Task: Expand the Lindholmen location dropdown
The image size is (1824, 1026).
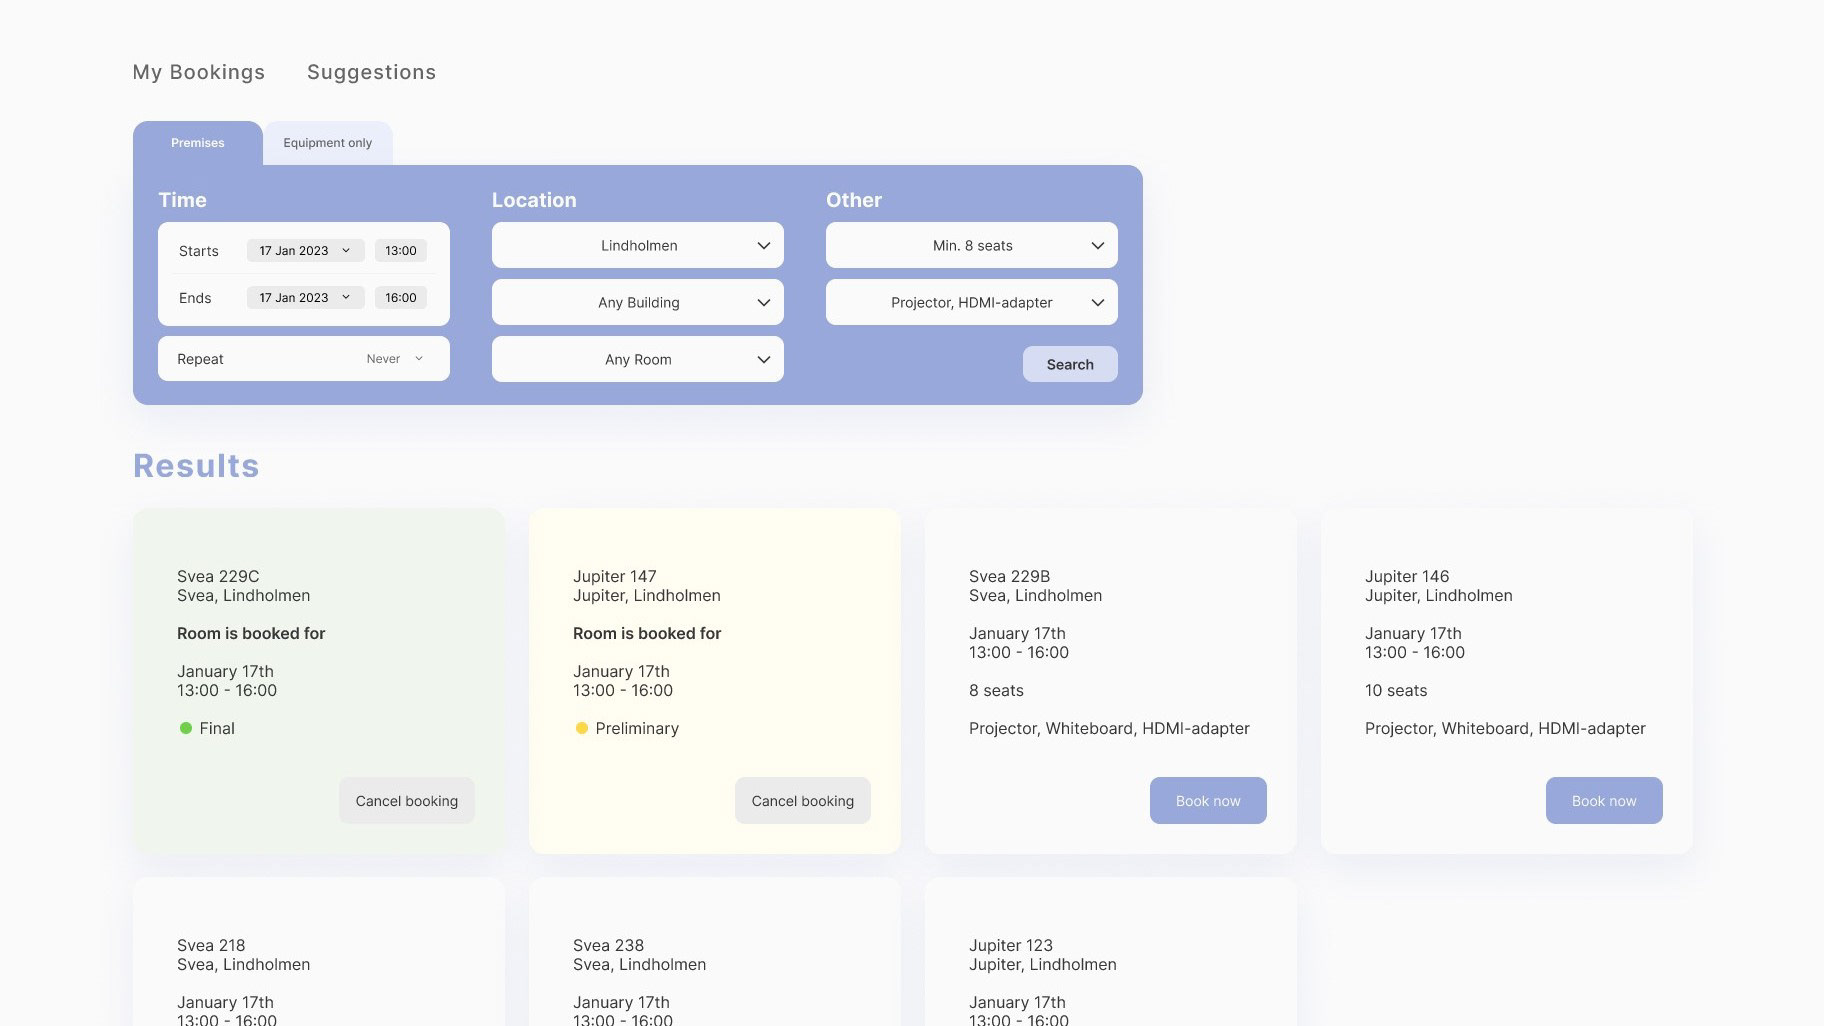Action: click(x=638, y=245)
